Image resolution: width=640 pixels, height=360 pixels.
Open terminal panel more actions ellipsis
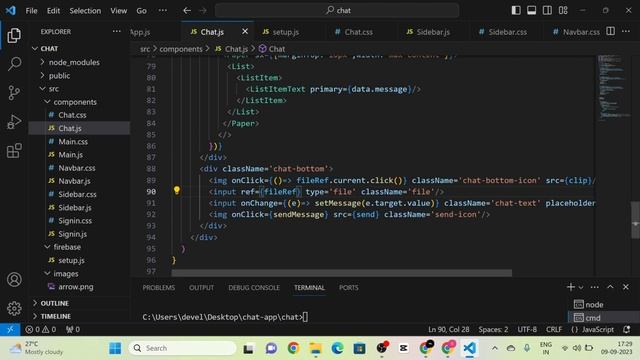point(595,287)
